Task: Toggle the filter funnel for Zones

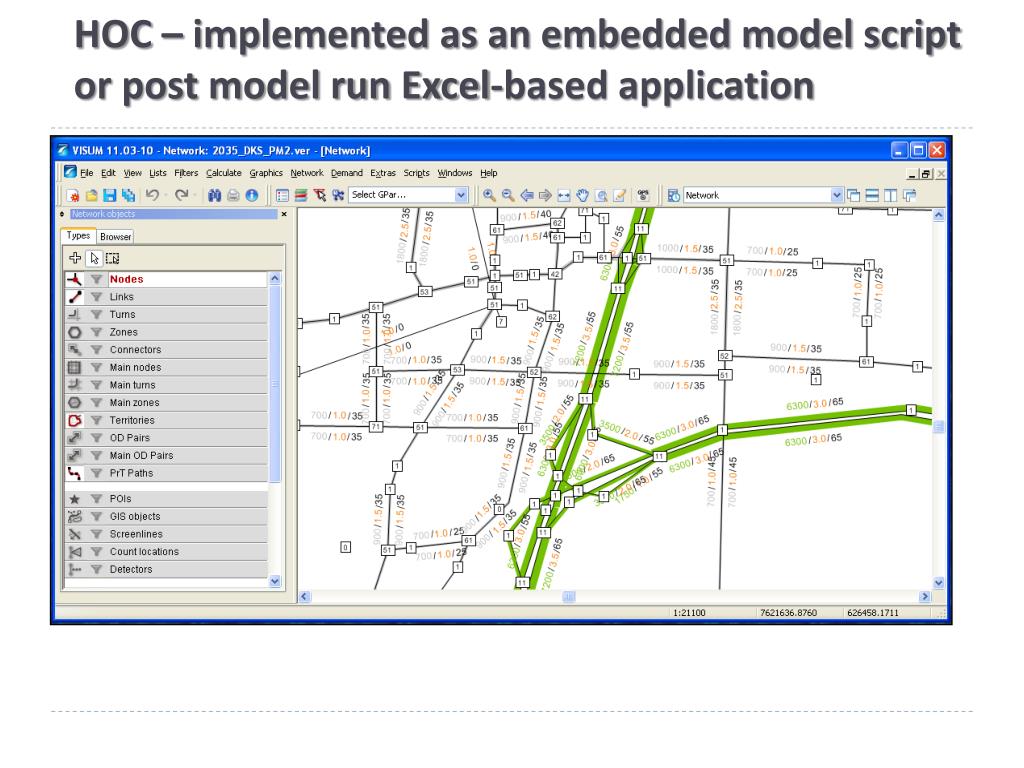Action: (97, 332)
